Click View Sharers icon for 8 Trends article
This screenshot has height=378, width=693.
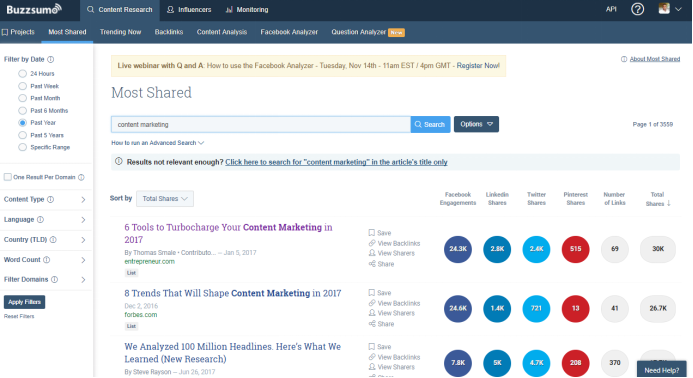point(372,313)
